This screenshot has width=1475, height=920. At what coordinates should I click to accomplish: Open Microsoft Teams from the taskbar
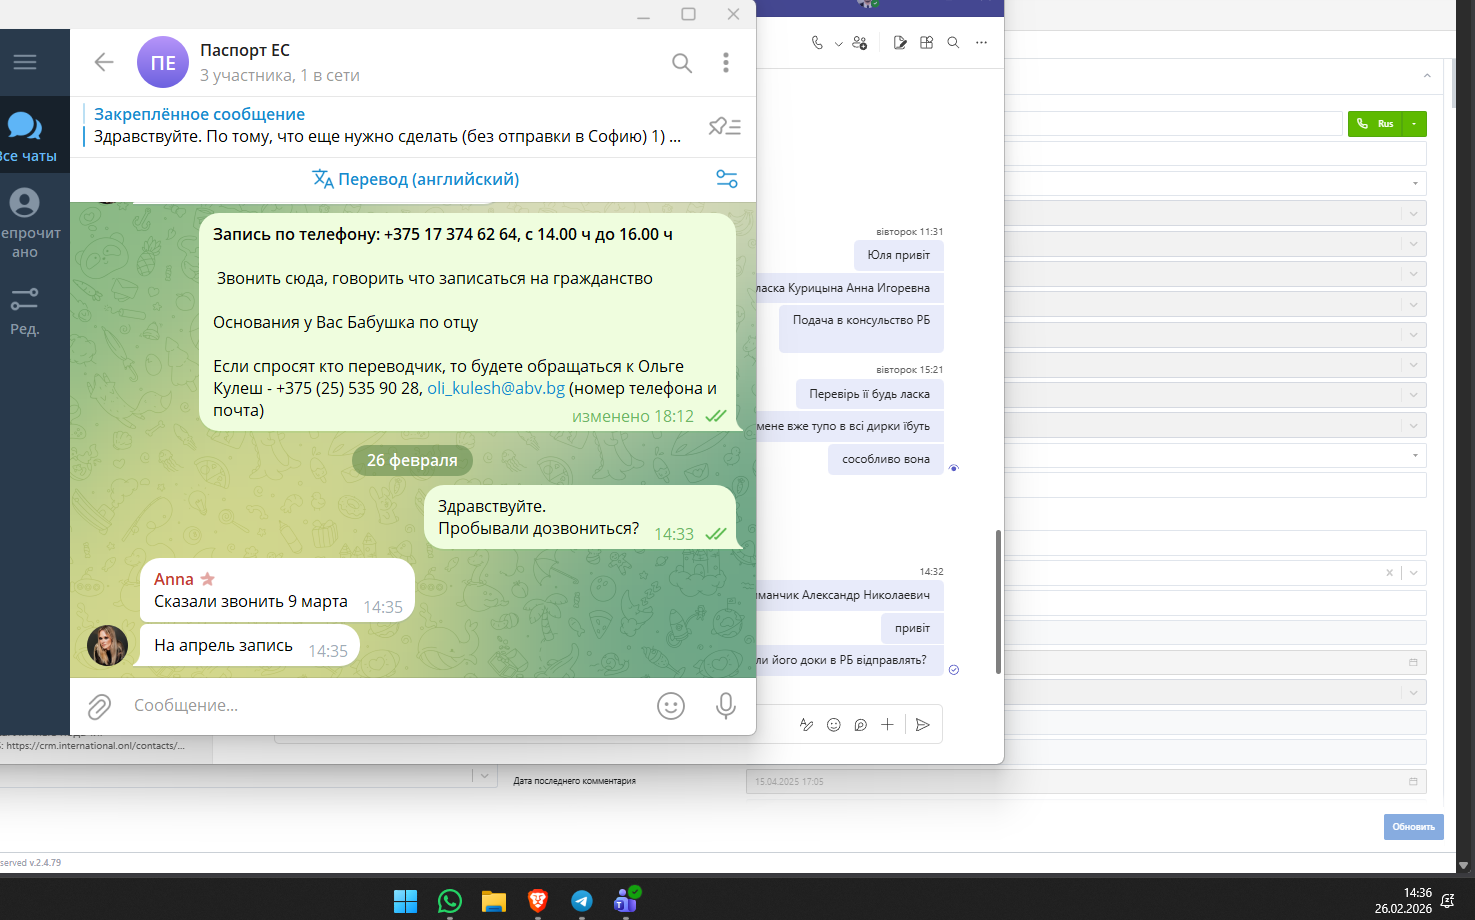point(626,901)
